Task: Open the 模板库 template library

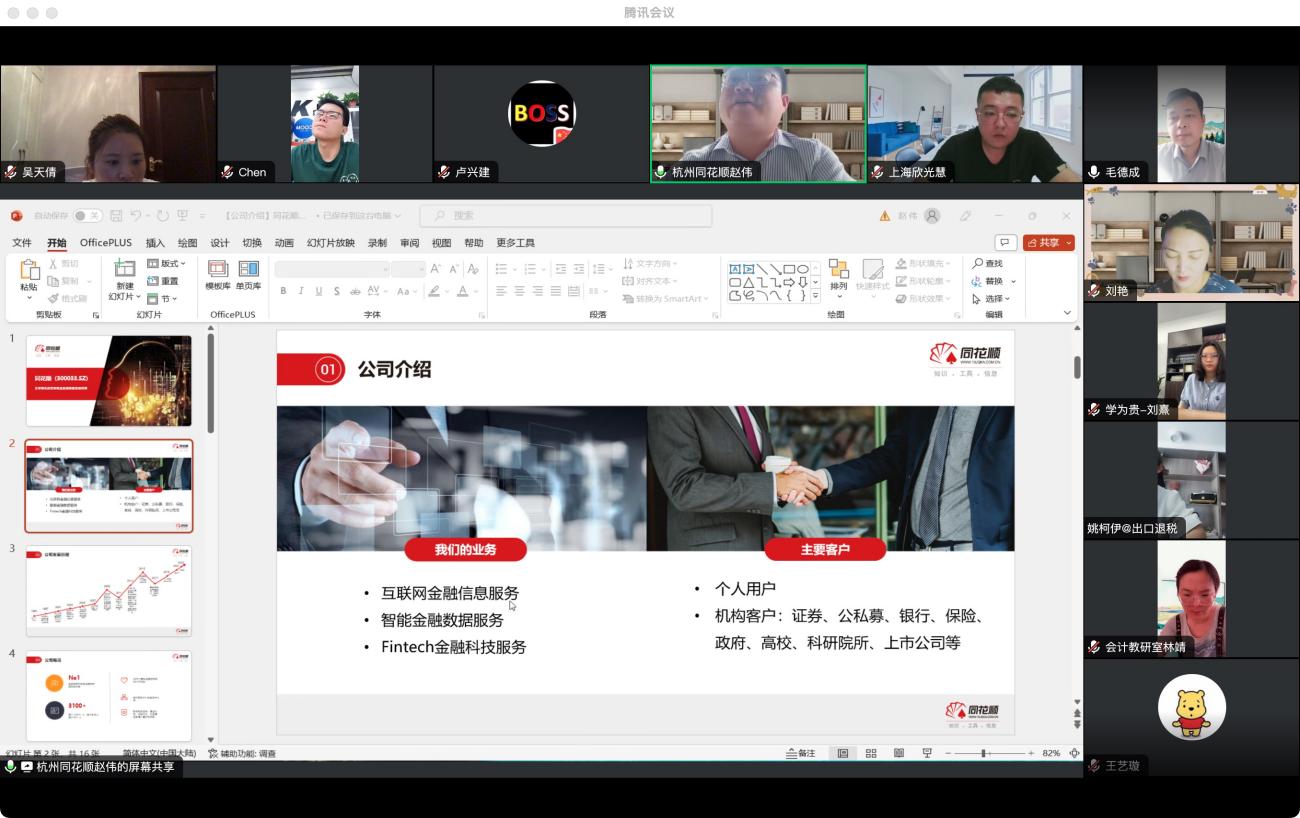Action: pyautogui.click(x=218, y=273)
